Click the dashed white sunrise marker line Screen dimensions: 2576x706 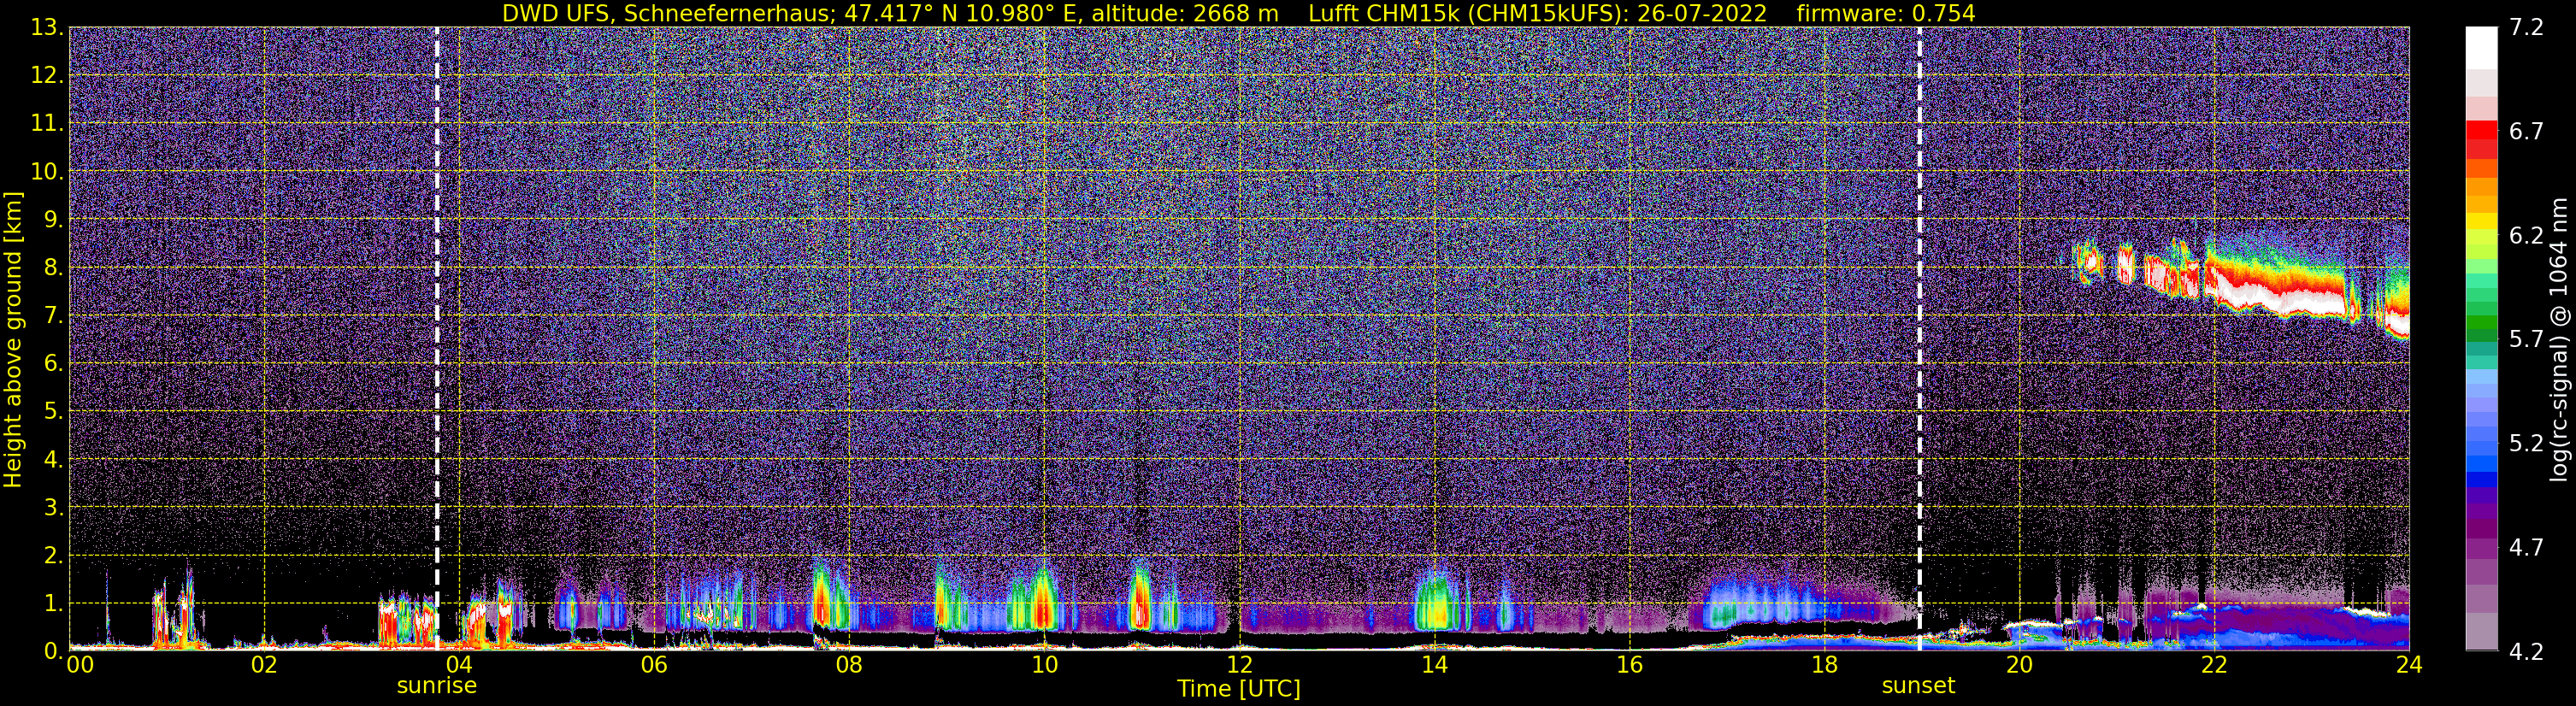point(437,339)
